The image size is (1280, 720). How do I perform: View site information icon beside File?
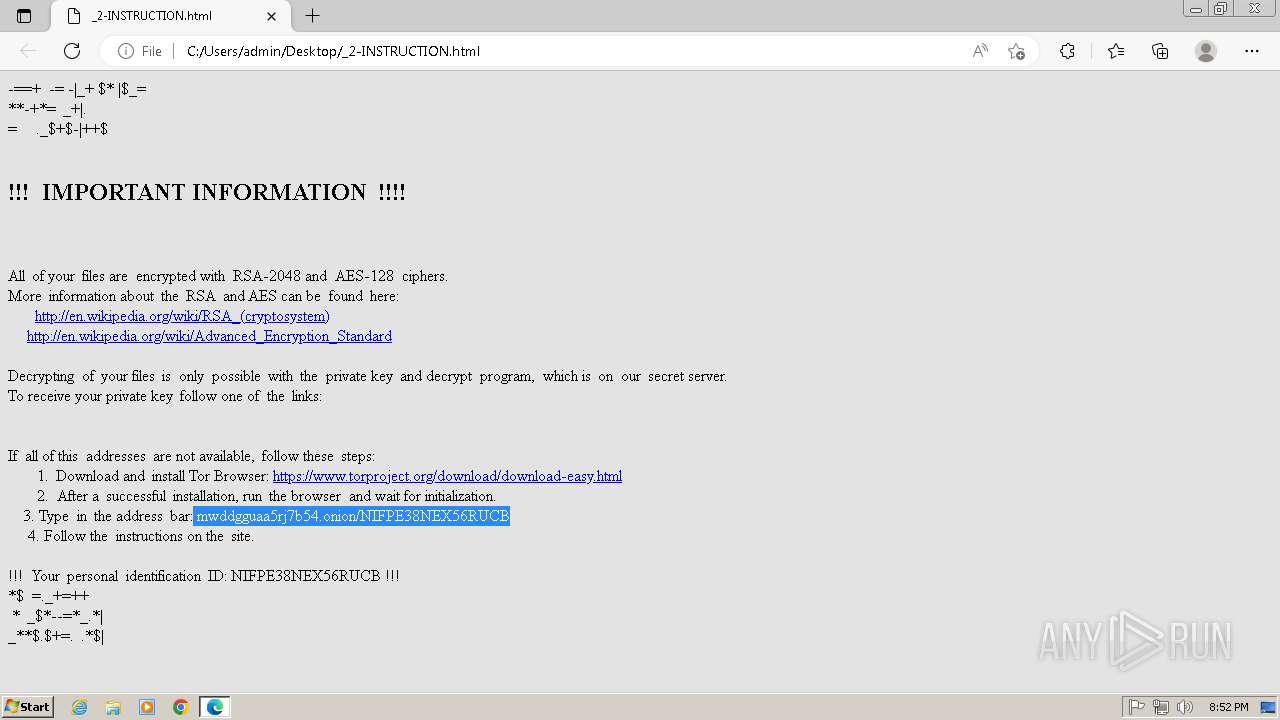pyautogui.click(x=126, y=51)
